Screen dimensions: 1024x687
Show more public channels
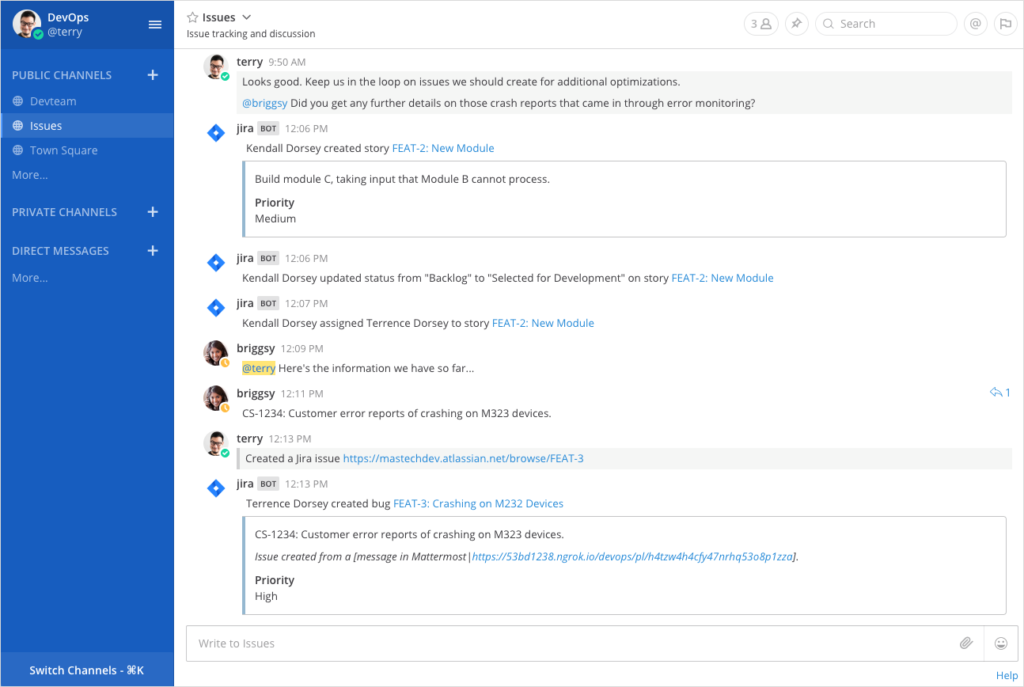click(29, 175)
